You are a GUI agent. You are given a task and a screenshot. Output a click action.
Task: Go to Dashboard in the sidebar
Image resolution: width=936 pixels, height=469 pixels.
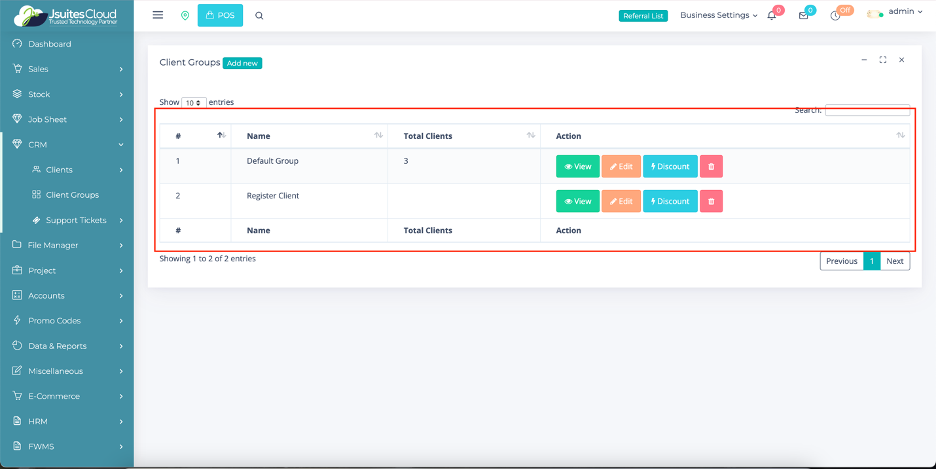point(49,44)
